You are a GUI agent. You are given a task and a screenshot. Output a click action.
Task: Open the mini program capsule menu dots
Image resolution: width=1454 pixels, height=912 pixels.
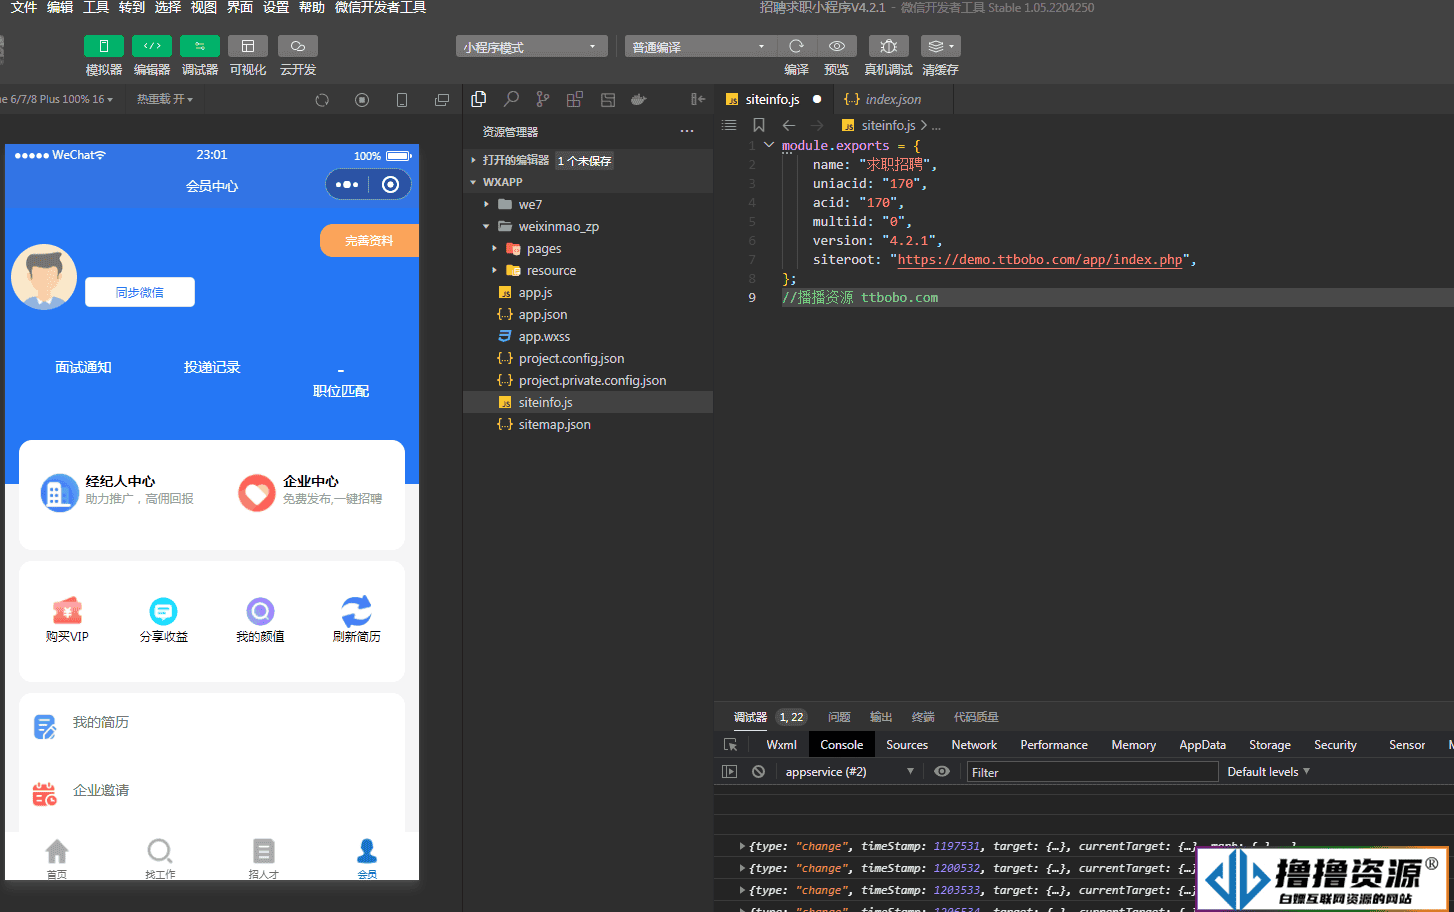coord(347,185)
